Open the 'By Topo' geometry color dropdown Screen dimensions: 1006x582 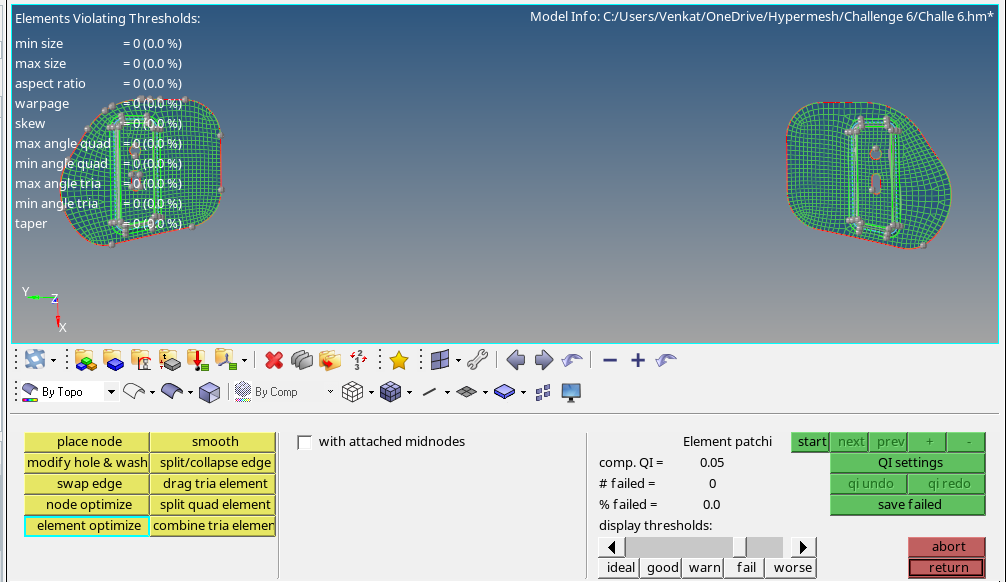click(112, 391)
